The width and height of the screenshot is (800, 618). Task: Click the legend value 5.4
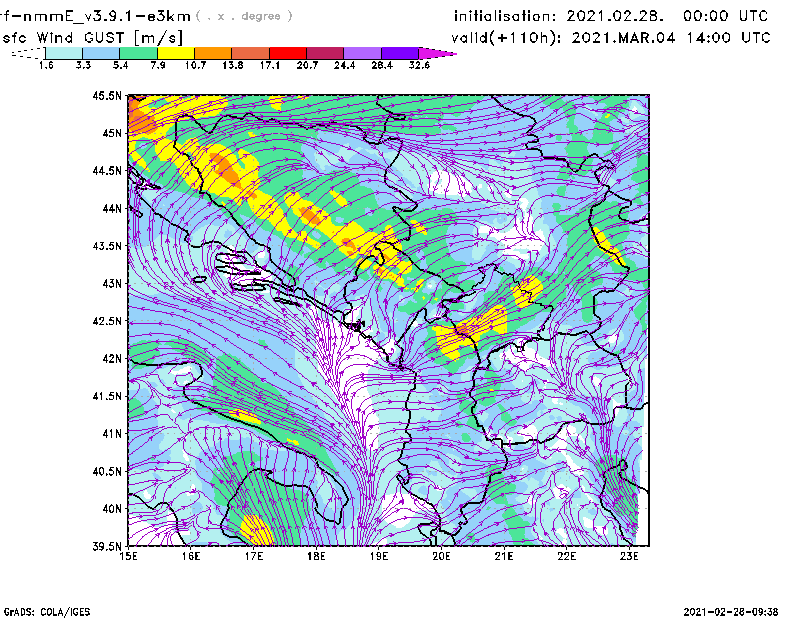click(120, 65)
